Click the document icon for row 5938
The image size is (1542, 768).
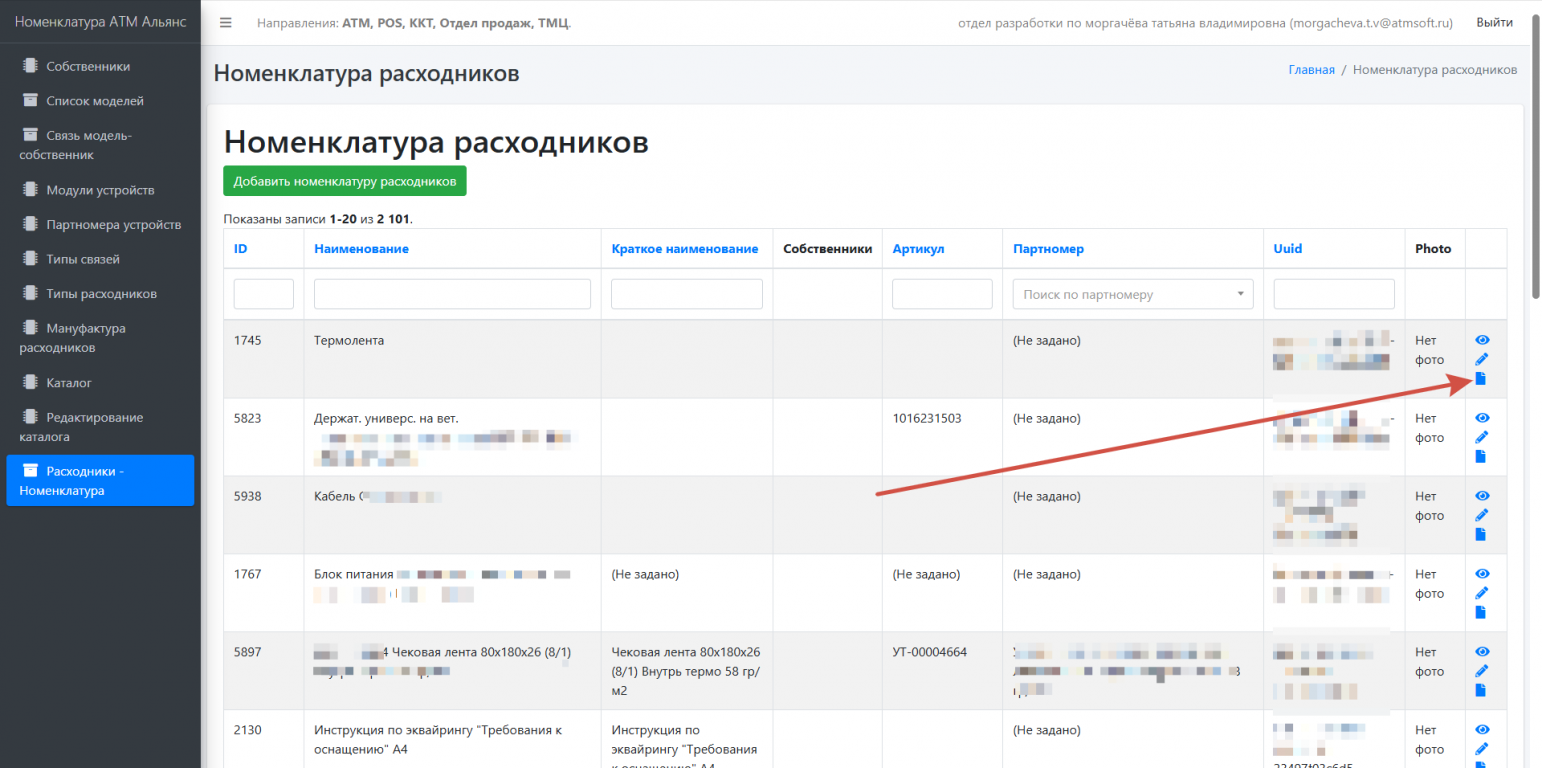[x=1481, y=534]
